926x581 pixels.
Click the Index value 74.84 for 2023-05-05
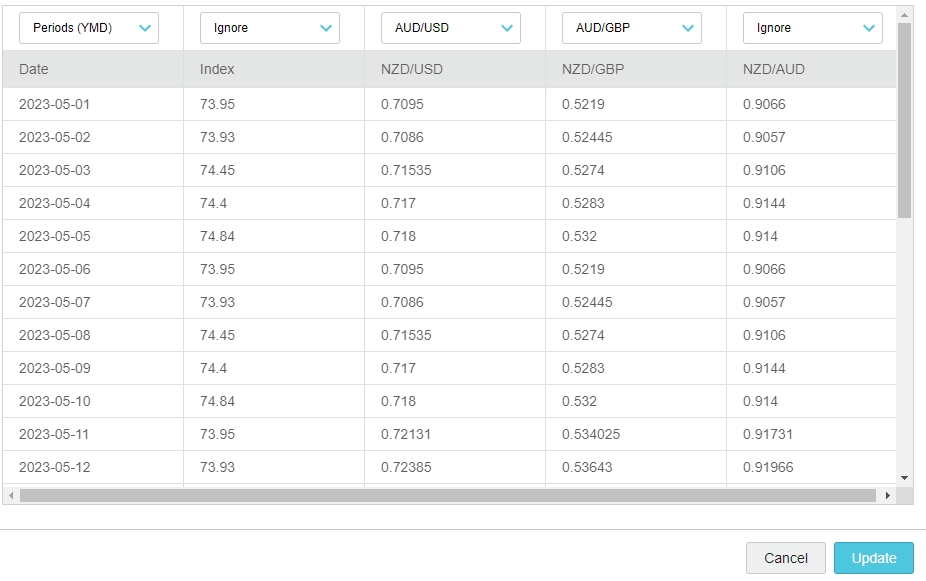(x=273, y=236)
